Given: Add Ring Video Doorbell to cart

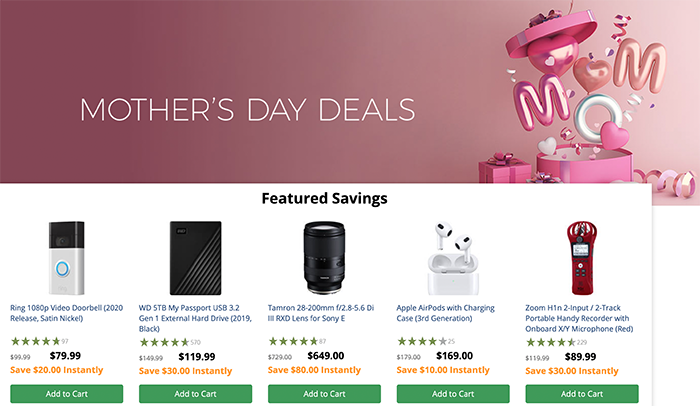Looking at the screenshot, I should (66, 394).
